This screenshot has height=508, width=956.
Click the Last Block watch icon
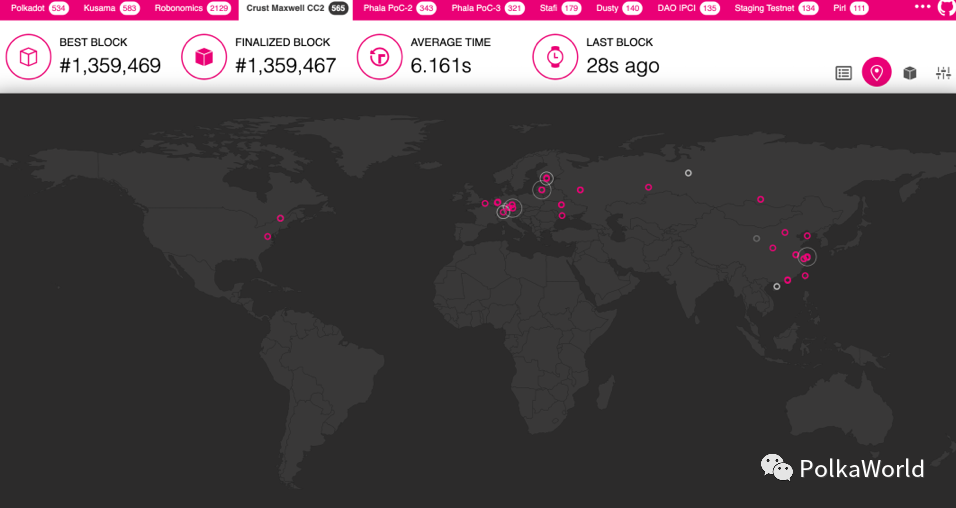555,57
